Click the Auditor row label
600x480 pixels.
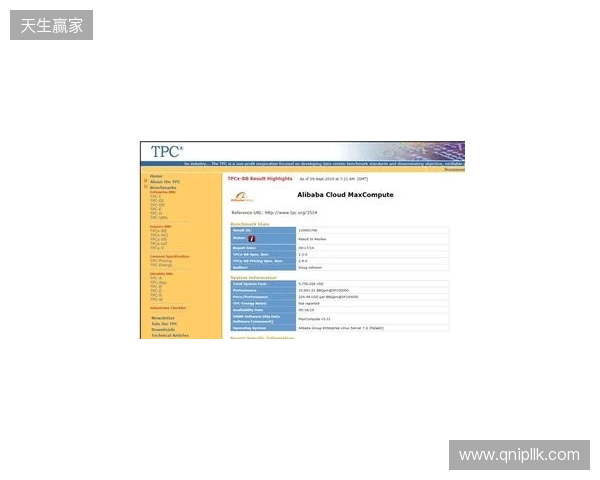[240, 268]
